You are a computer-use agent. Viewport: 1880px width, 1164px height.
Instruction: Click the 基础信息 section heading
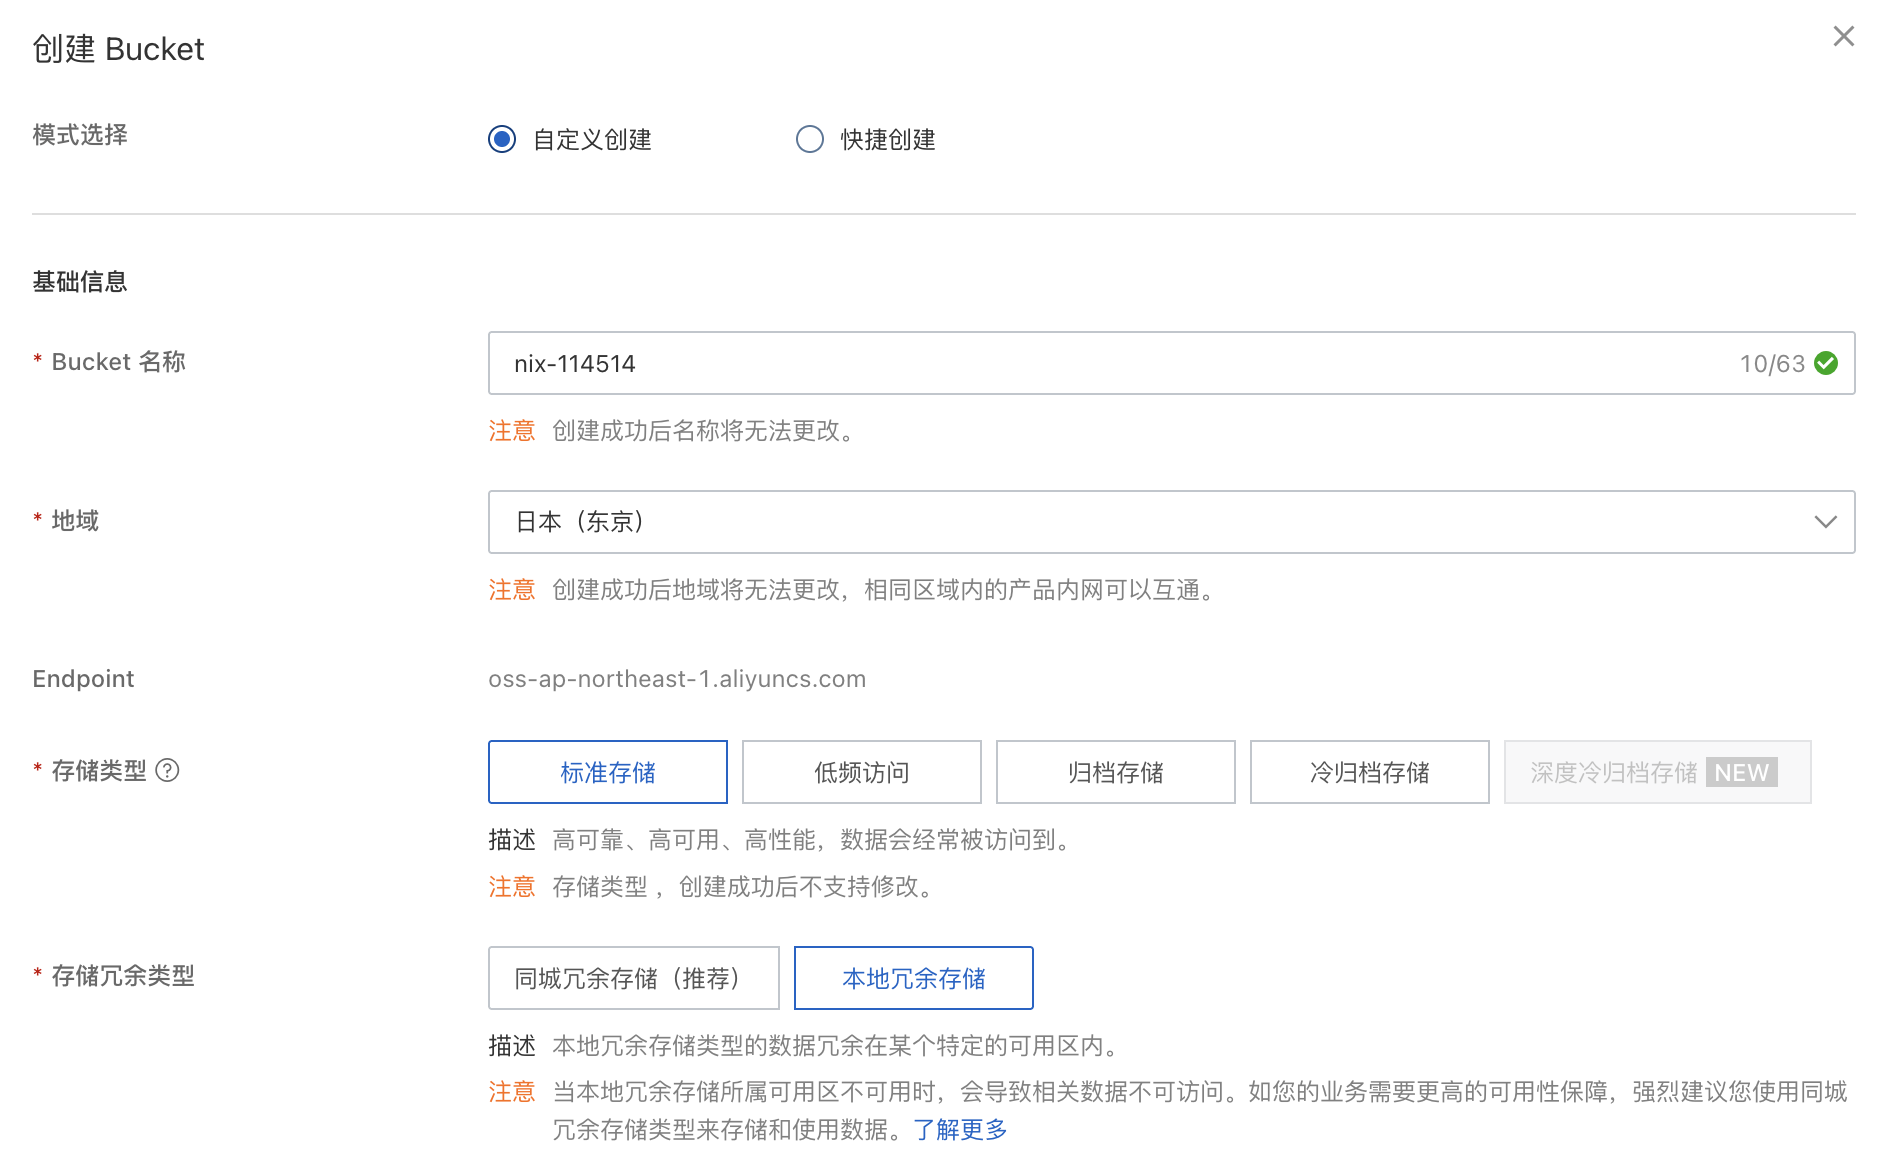coord(80,282)
